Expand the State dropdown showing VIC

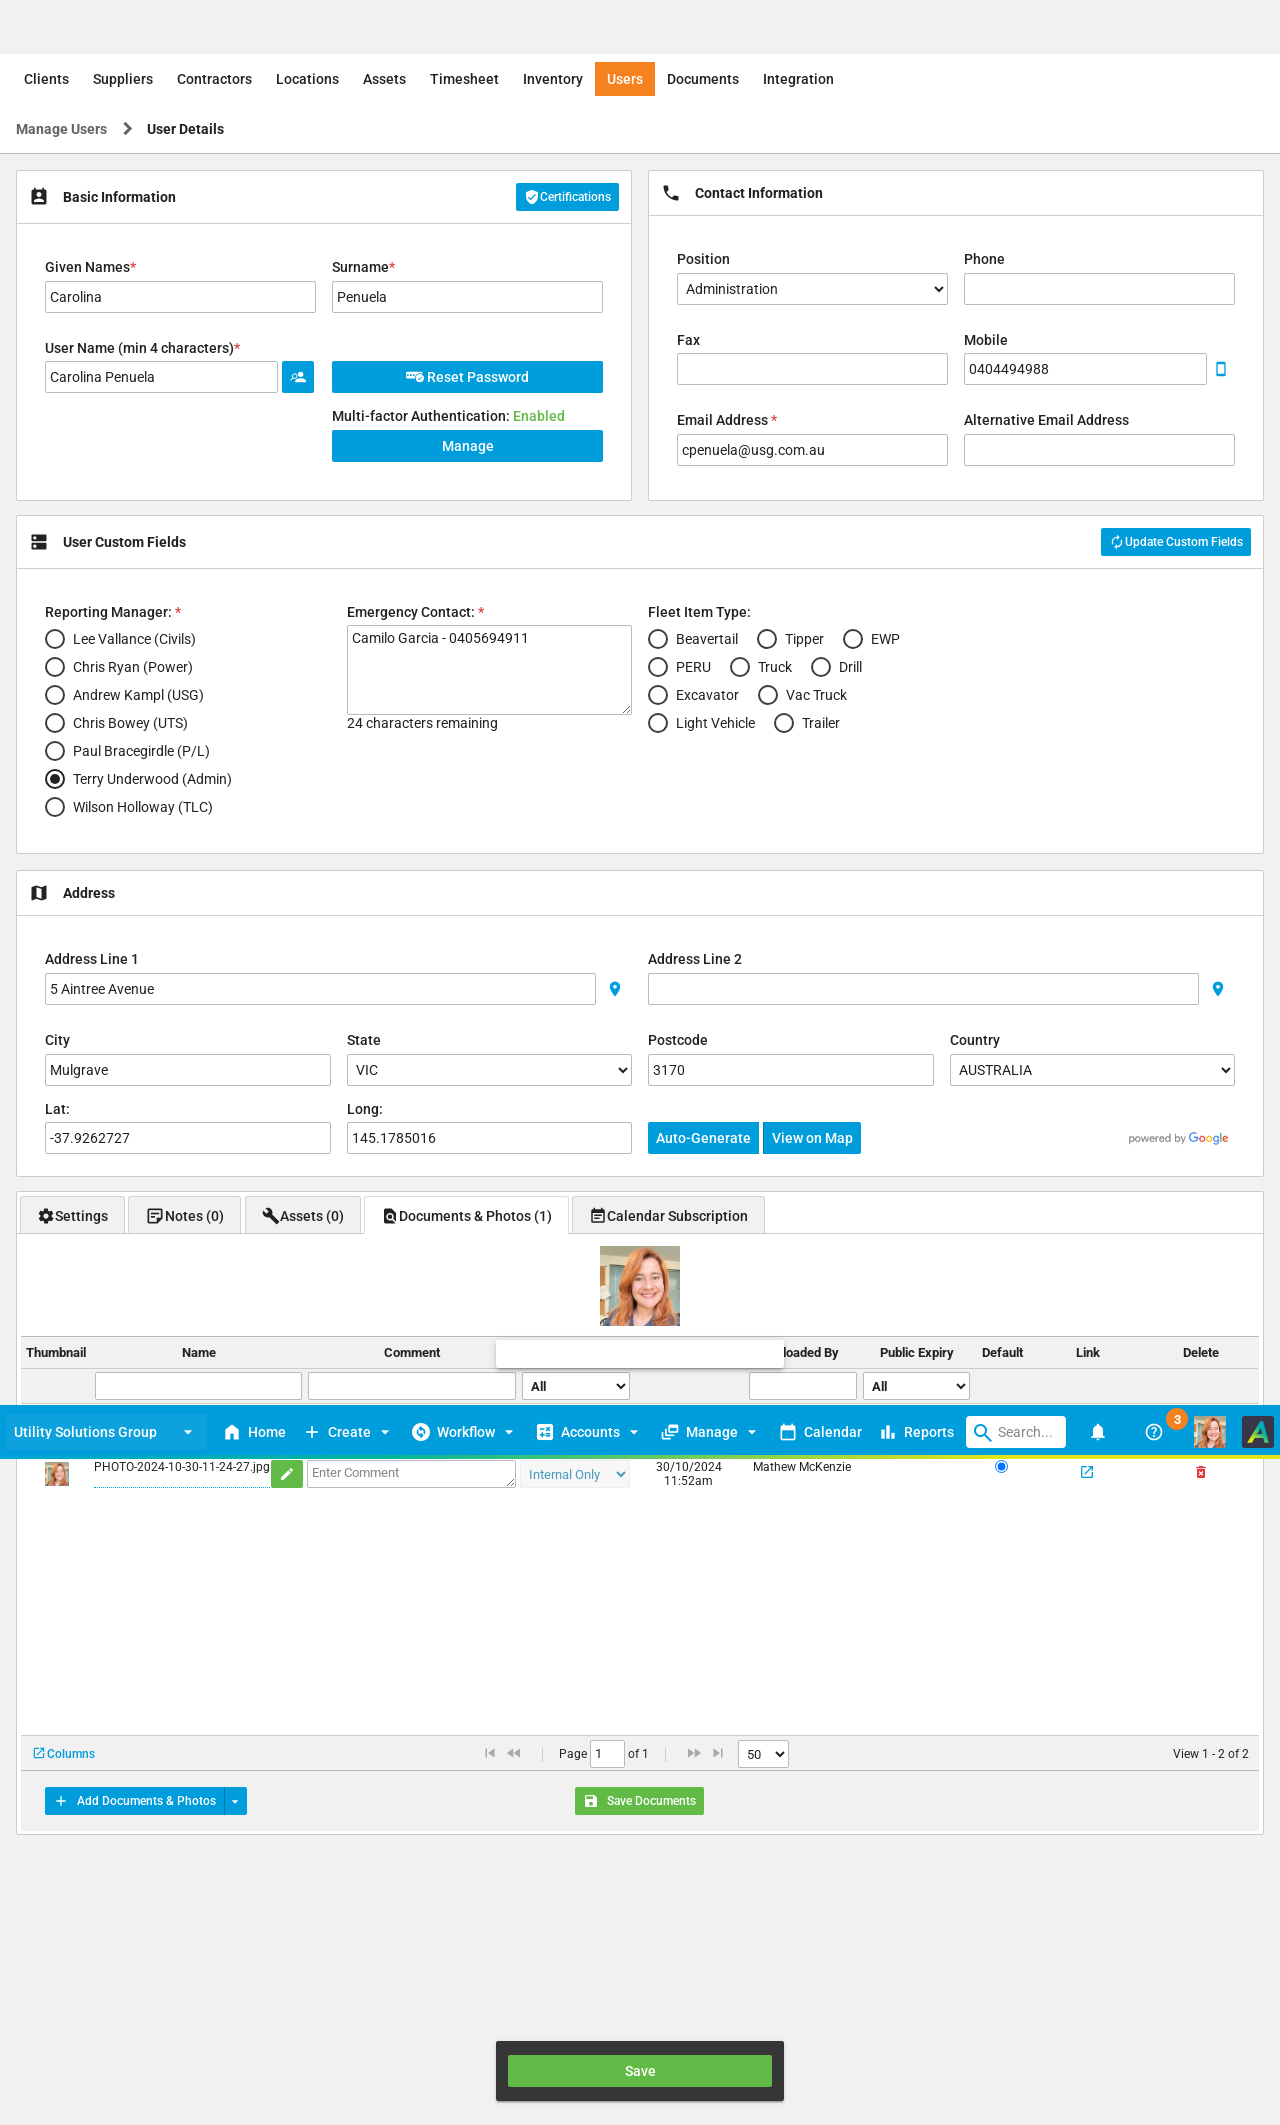[x=489, y=1070]
